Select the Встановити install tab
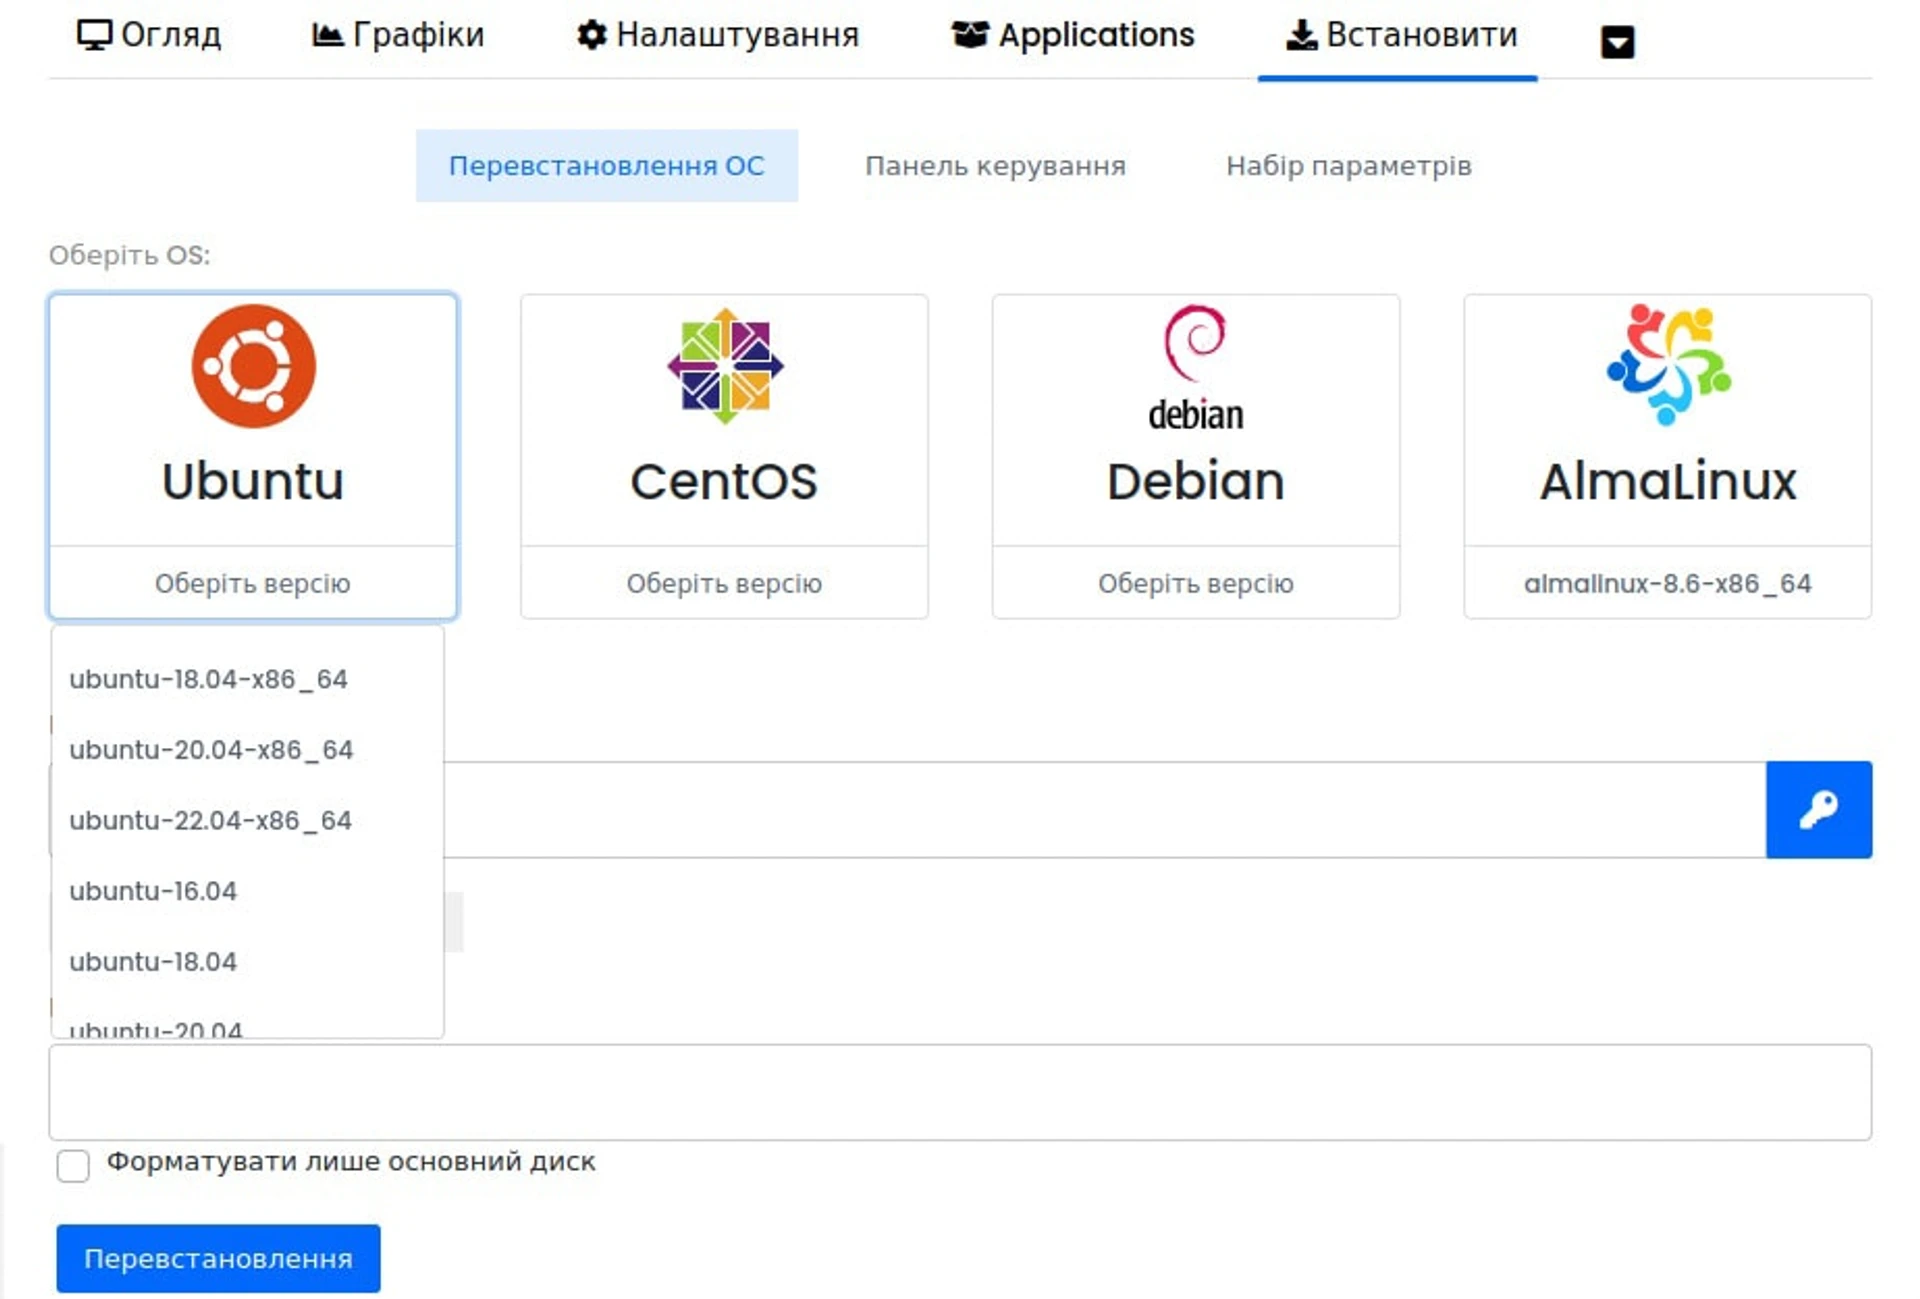This screenshot has width=1920, height=1299. 1401,35
